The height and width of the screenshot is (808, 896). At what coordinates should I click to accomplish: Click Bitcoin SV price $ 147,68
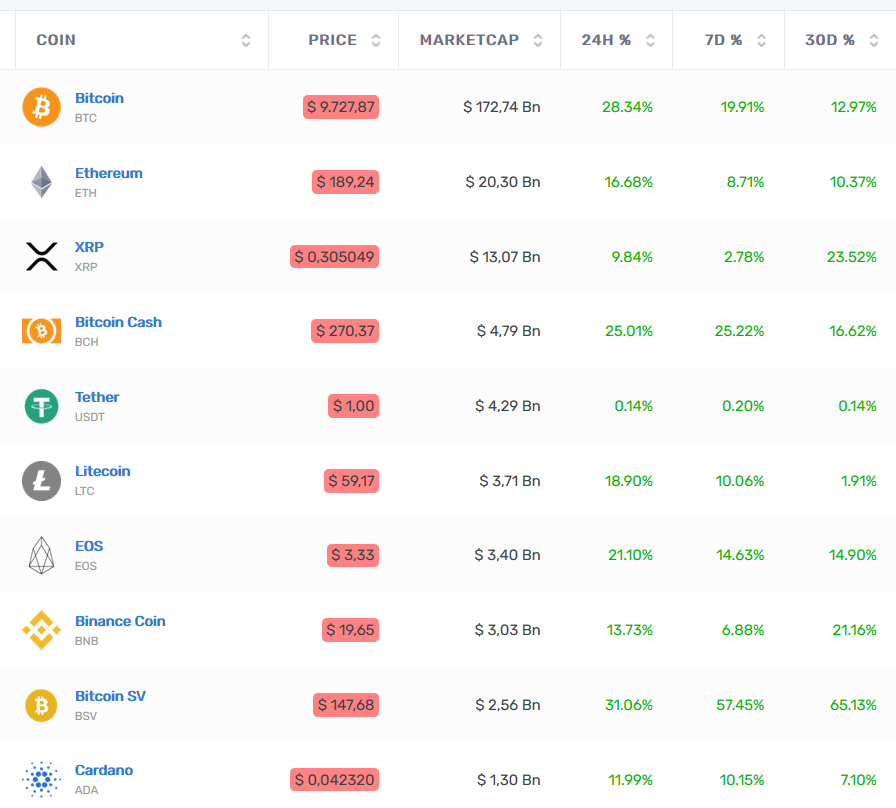click(346, 705)
